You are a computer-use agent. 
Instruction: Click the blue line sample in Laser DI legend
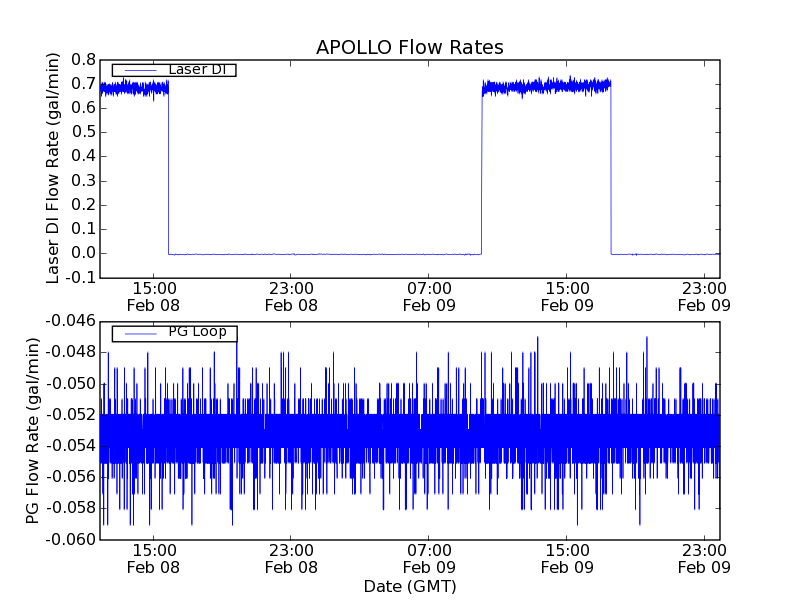click(139, 70)
